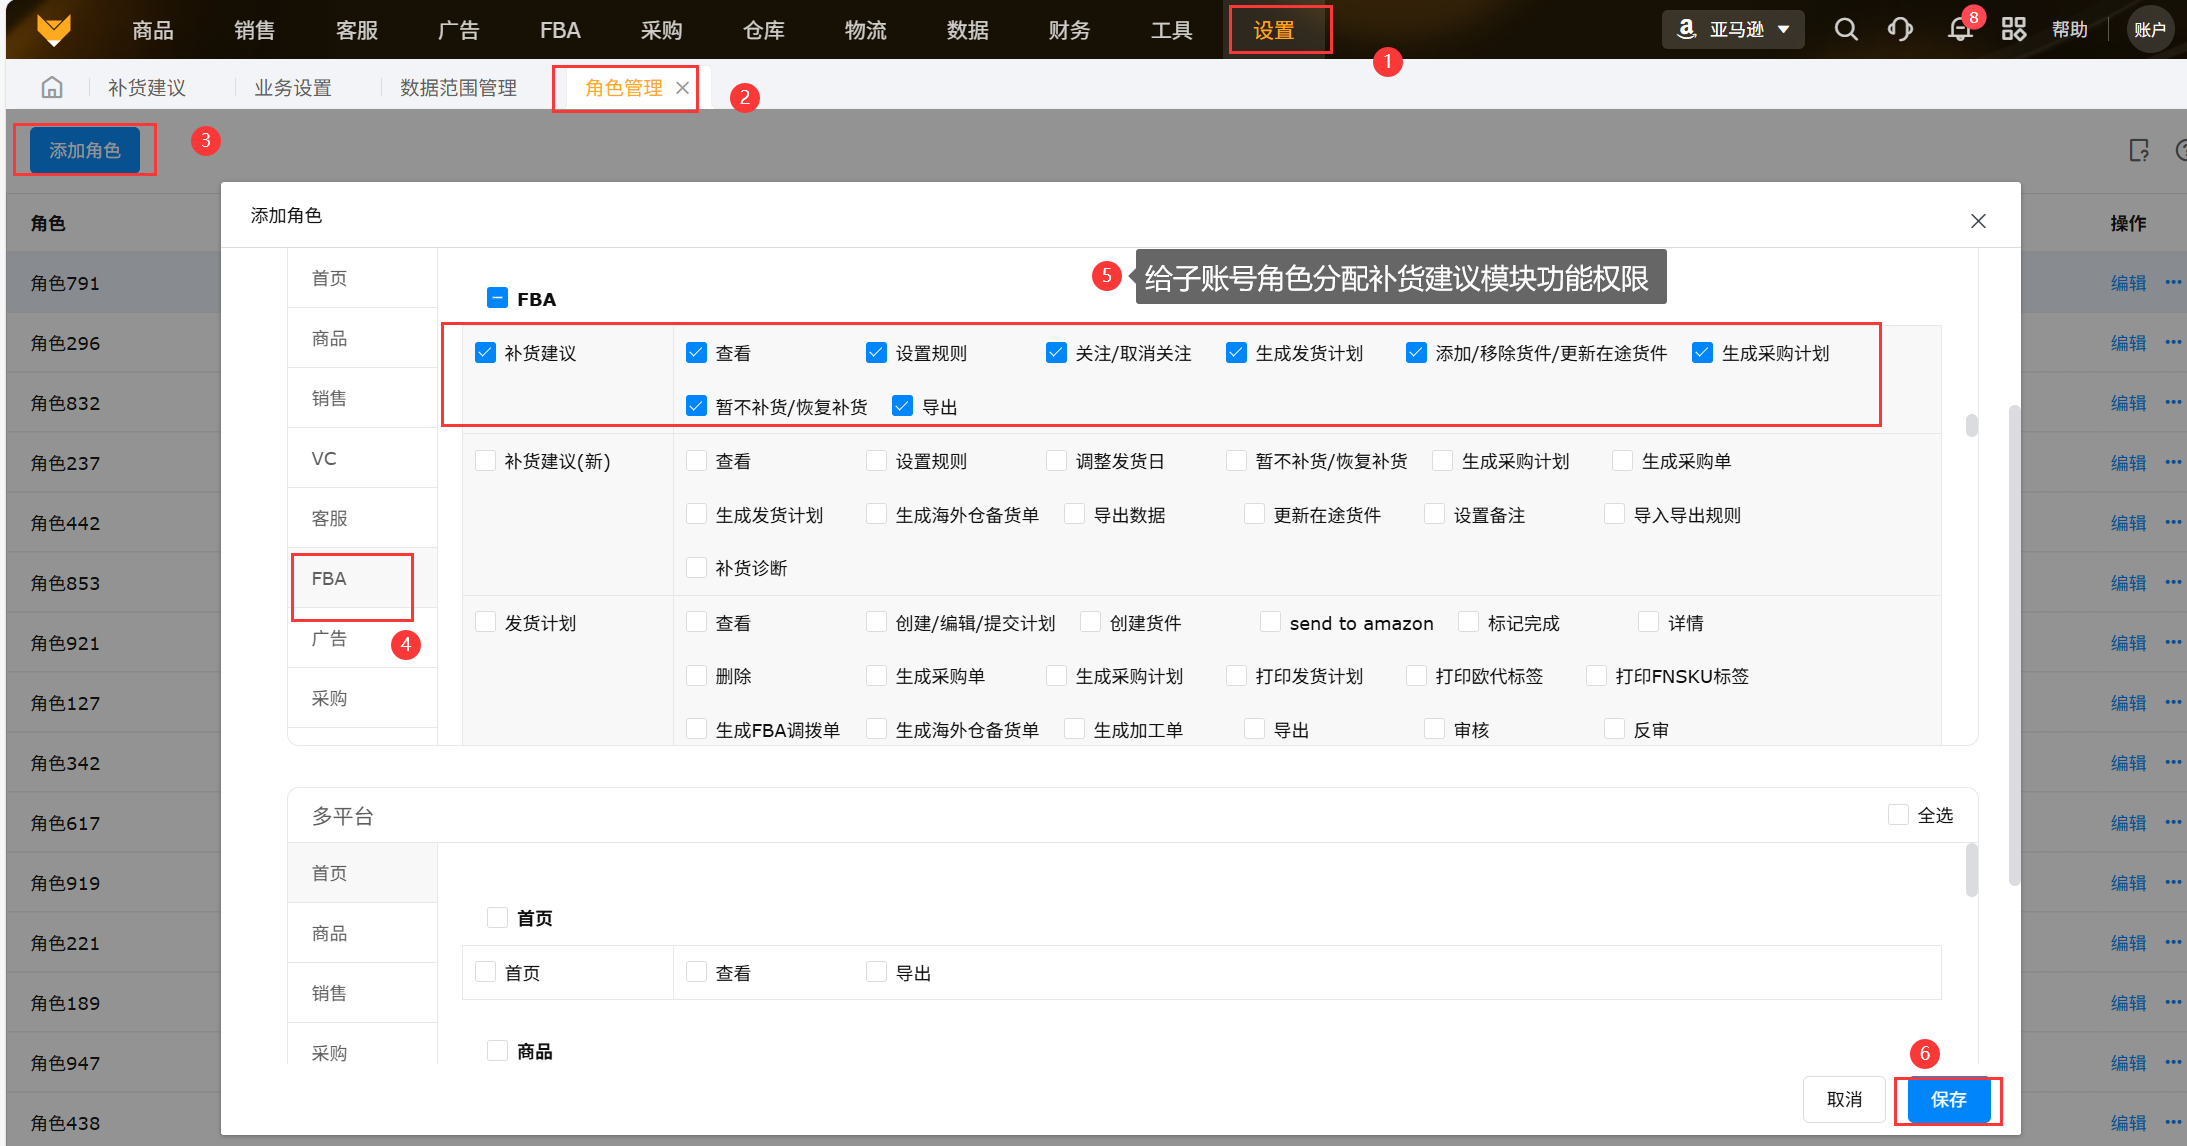Open the 设置 top menu

1274,30
